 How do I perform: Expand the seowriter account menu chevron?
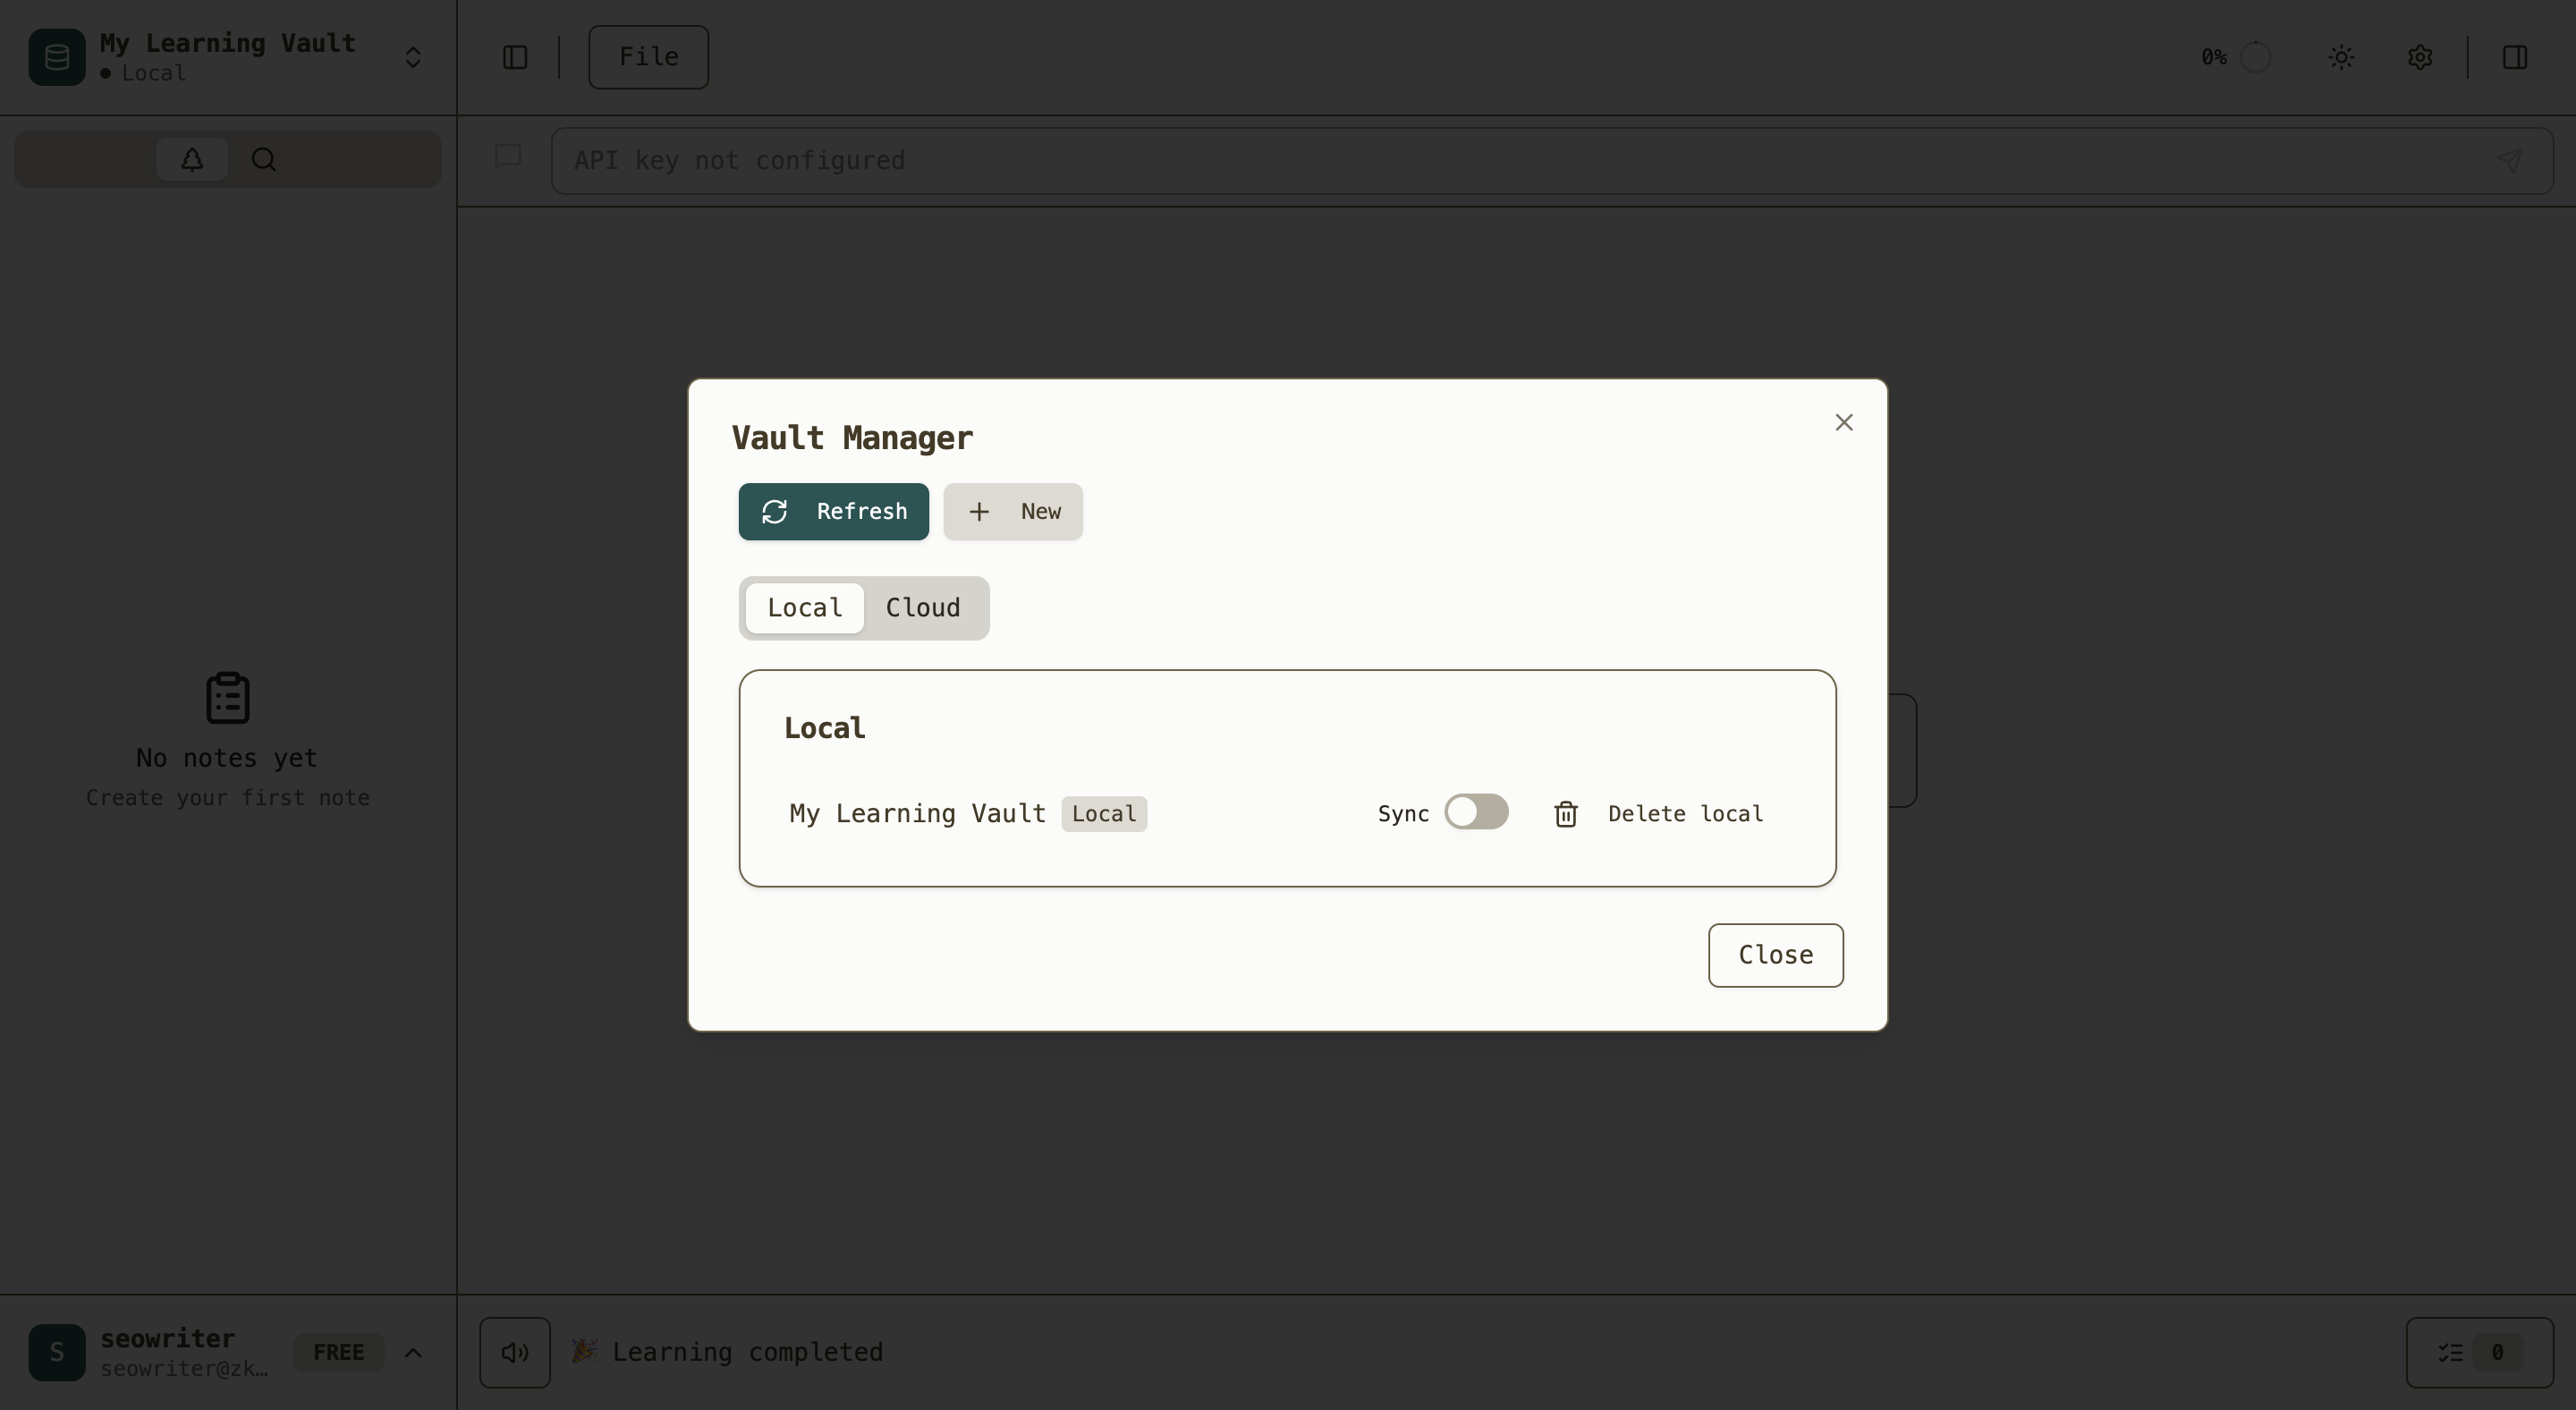412,1352
